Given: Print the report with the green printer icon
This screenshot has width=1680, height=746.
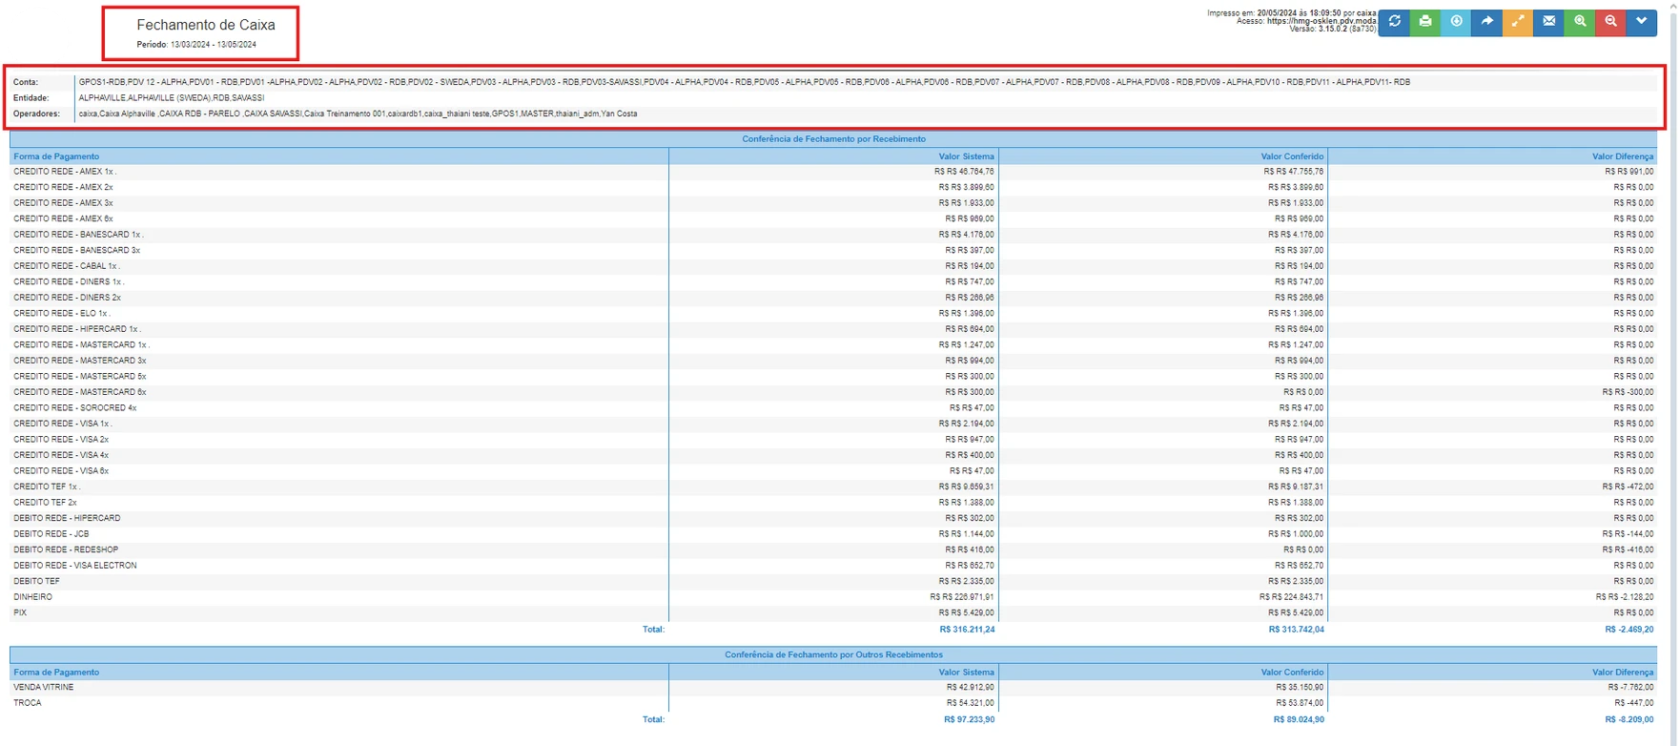Looking at the screenshot, I should pyautogui.click(x=1425, y=21).
